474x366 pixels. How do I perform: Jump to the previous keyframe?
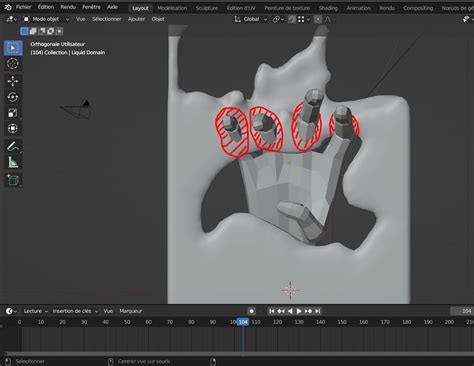point(281,311)
